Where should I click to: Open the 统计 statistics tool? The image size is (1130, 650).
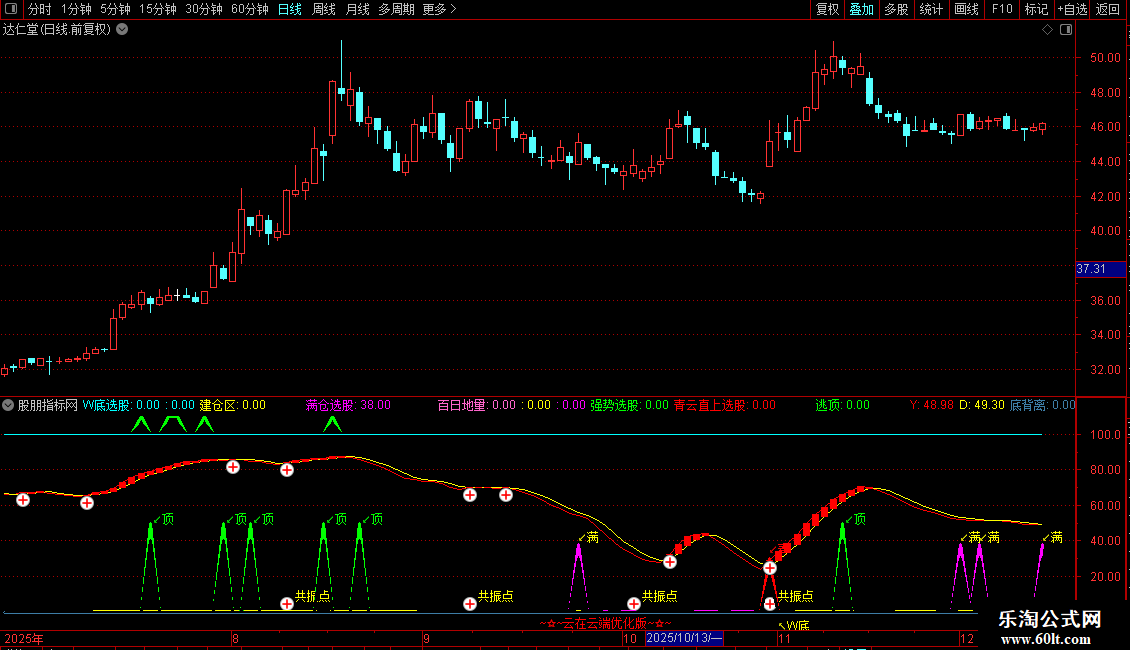[x=931, y=9]
